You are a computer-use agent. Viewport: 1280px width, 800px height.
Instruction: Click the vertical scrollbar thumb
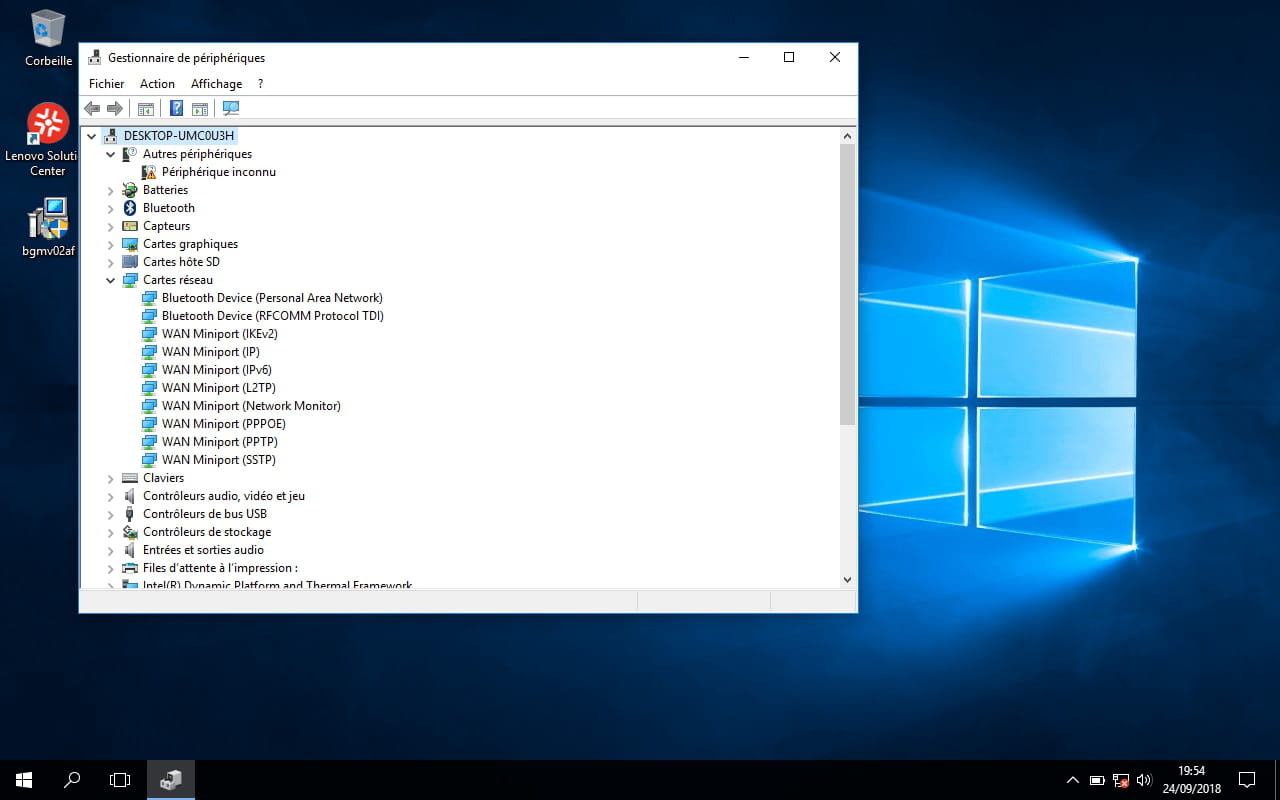coord(847,285)
